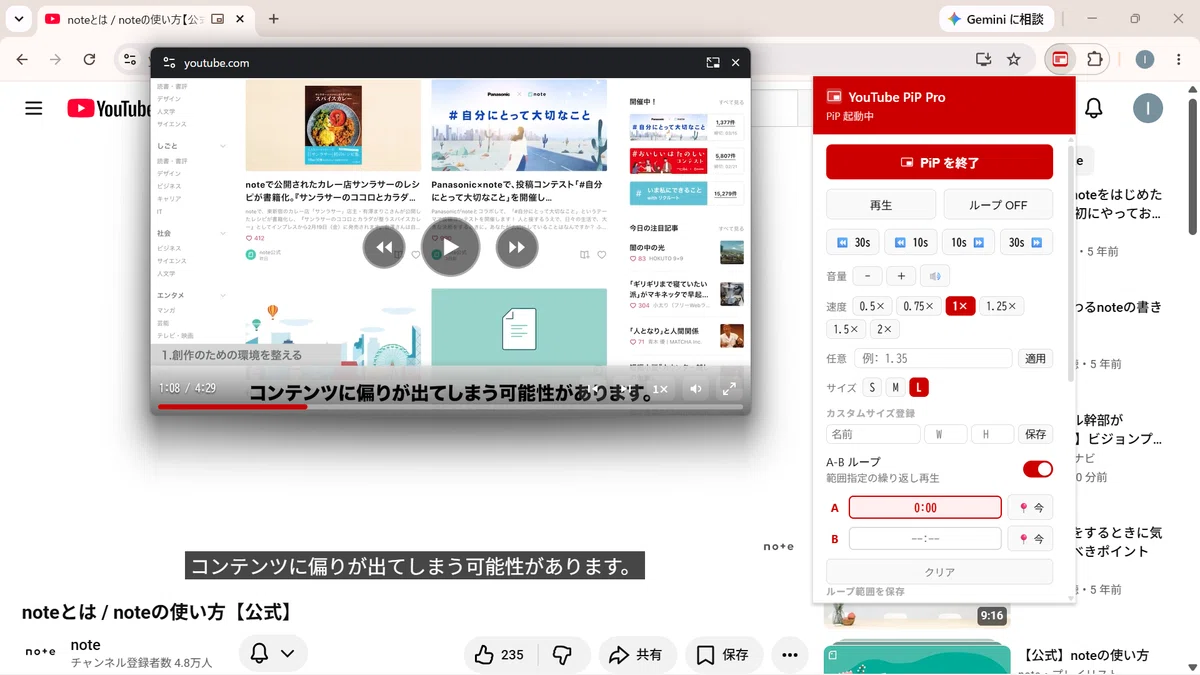Image resolution: width=1200 pixels, height=675 pixels.
Task: Open the YouTube account avatar menu
Action: tap(1148, 108)
